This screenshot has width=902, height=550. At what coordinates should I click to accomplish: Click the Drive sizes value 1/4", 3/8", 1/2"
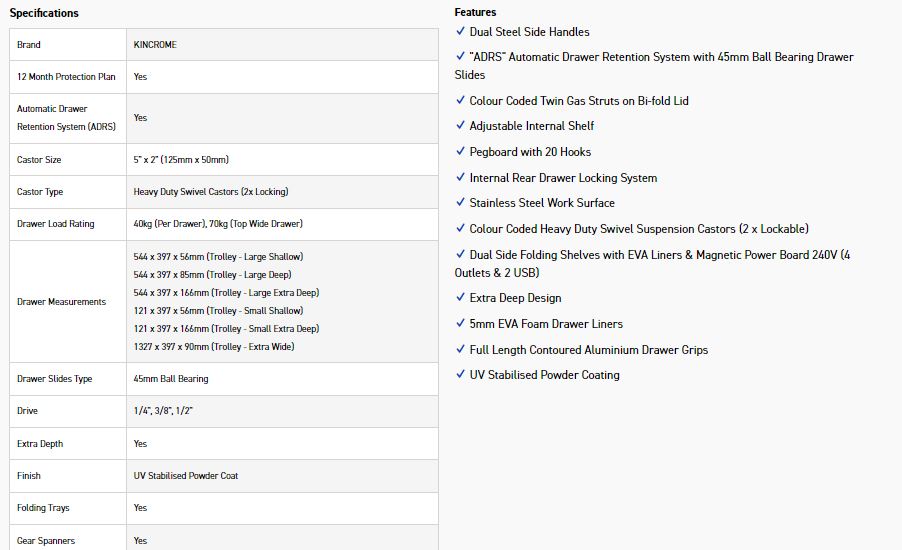[x=163, y=411]
